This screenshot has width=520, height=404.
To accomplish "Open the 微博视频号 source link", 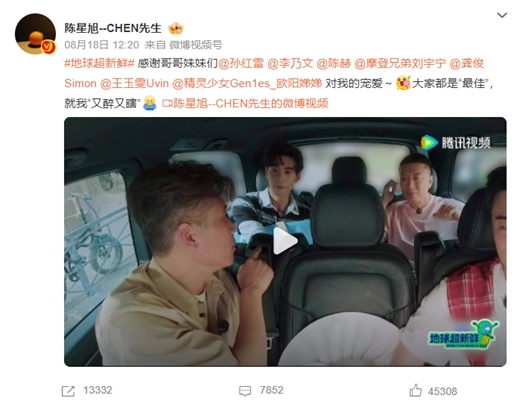I will click(196, 45).
